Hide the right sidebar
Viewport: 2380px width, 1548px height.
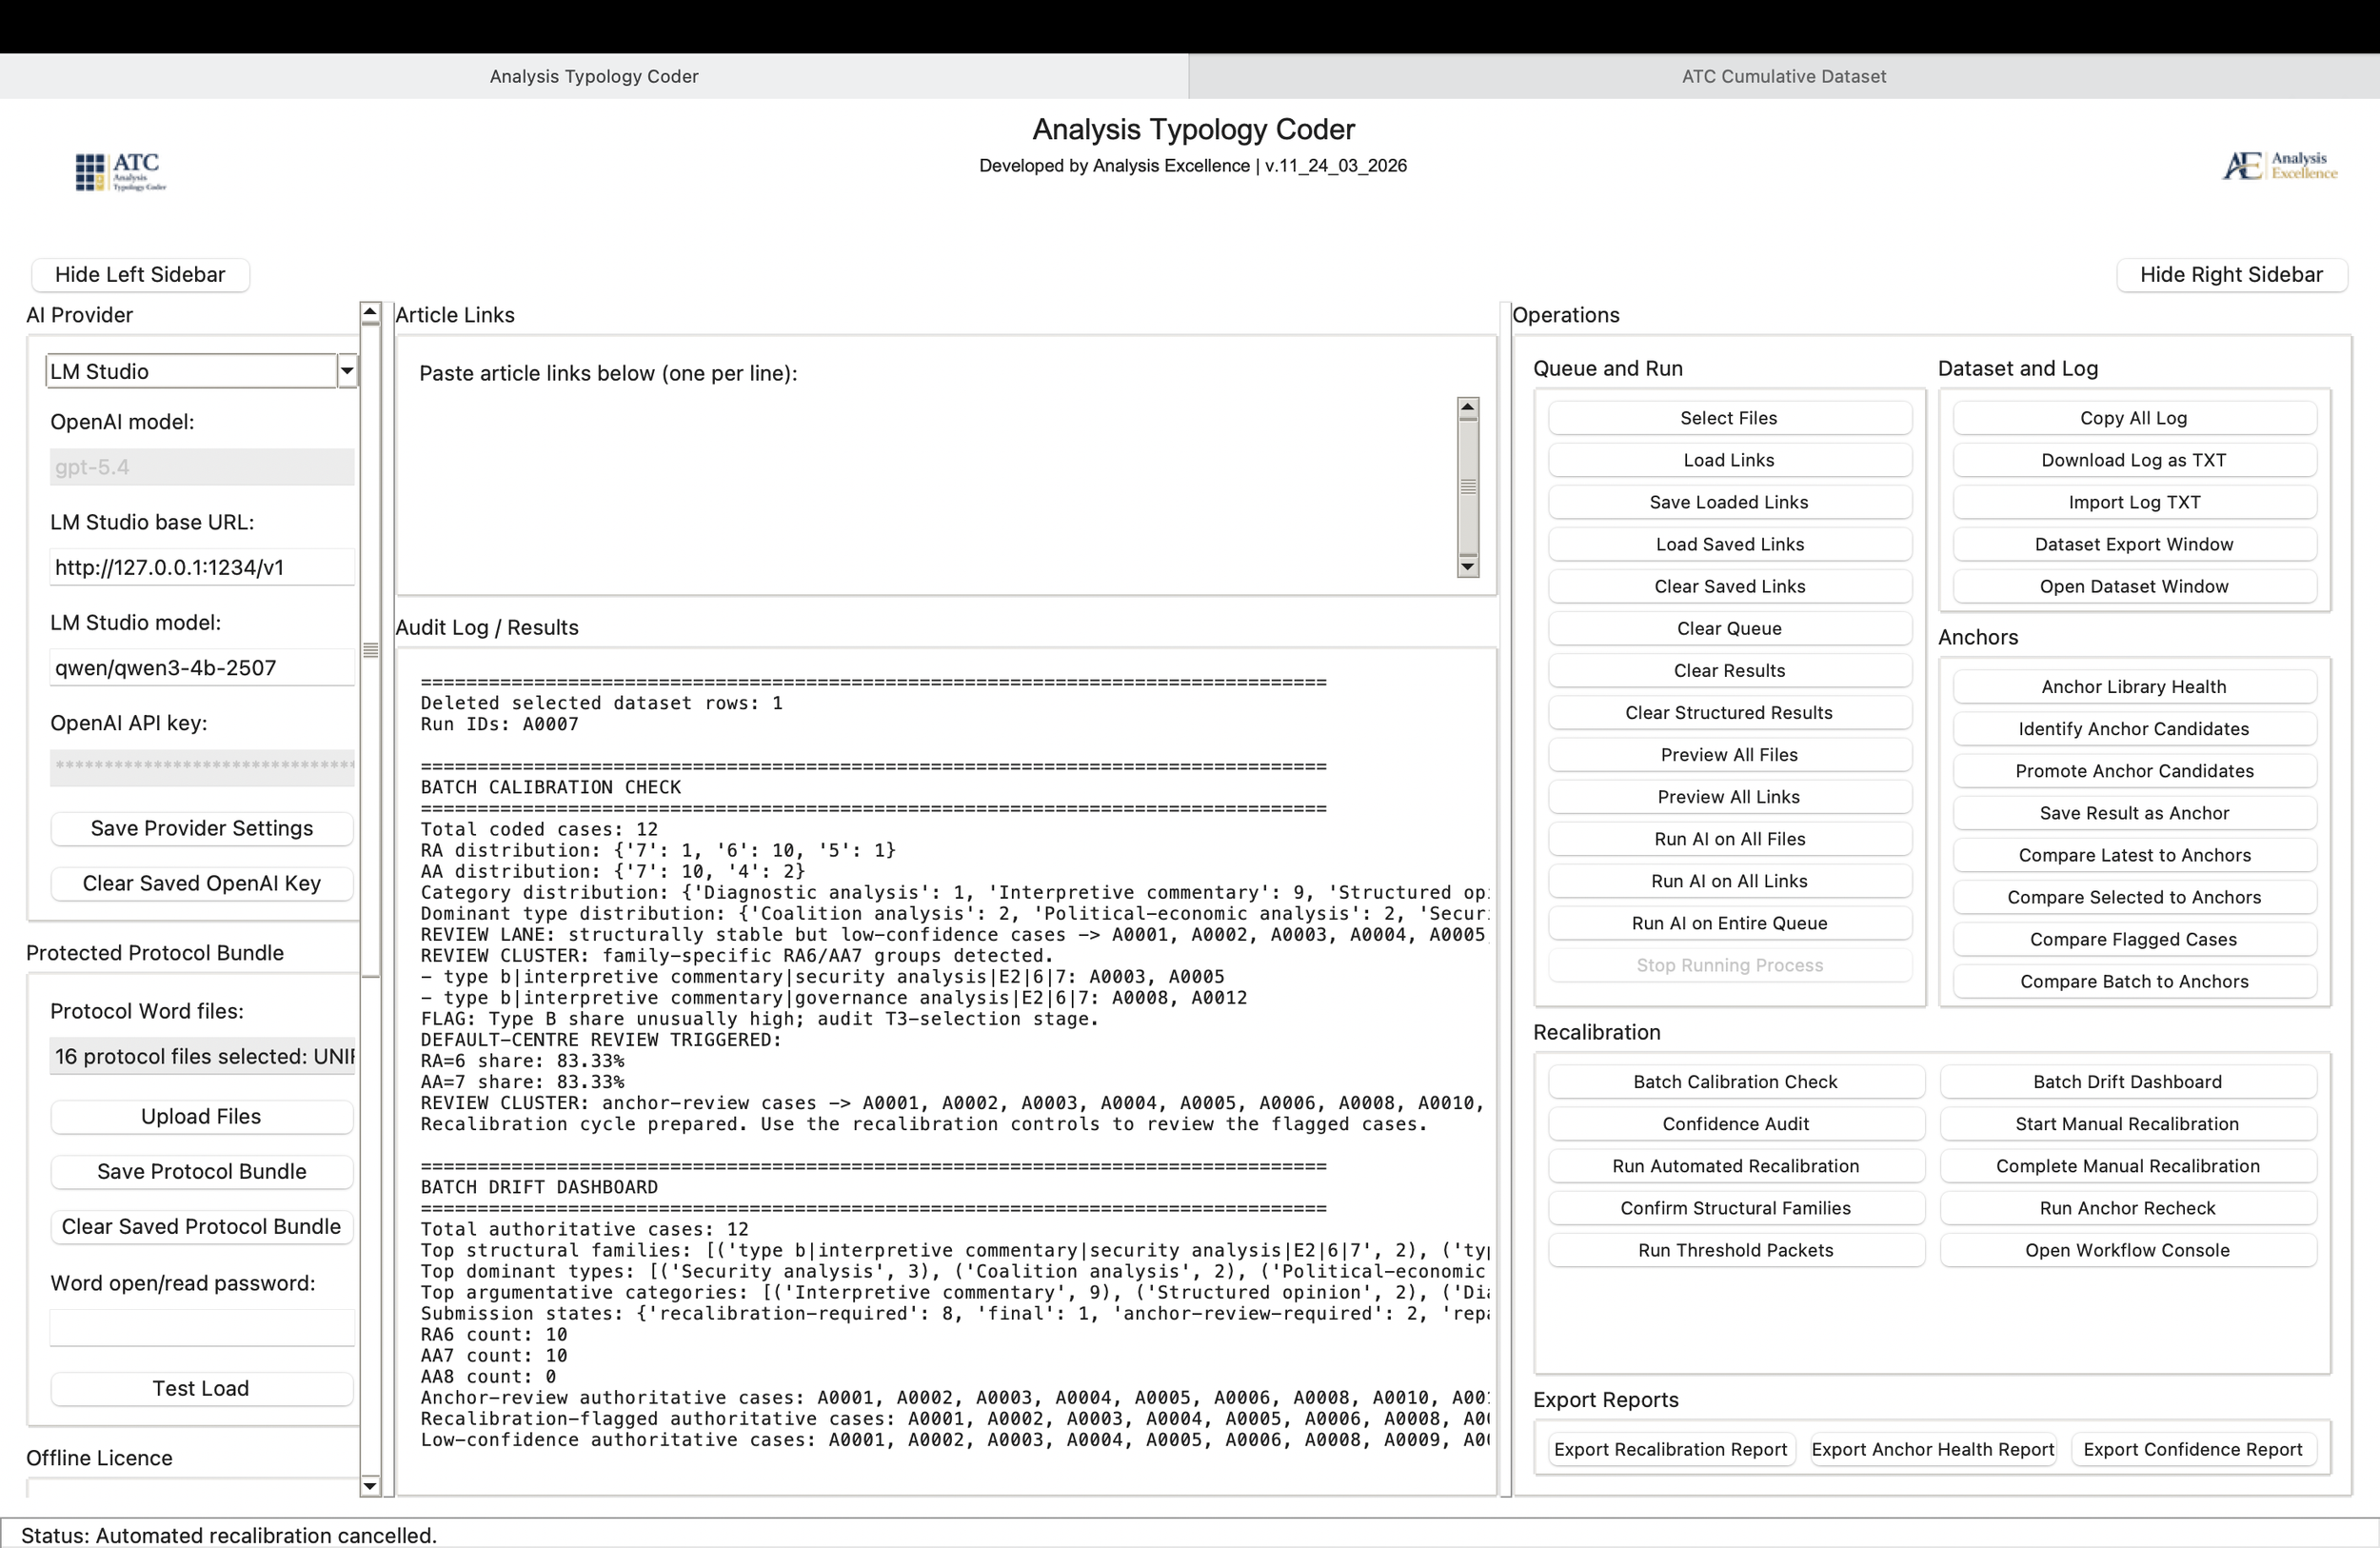pos(2233,274)
